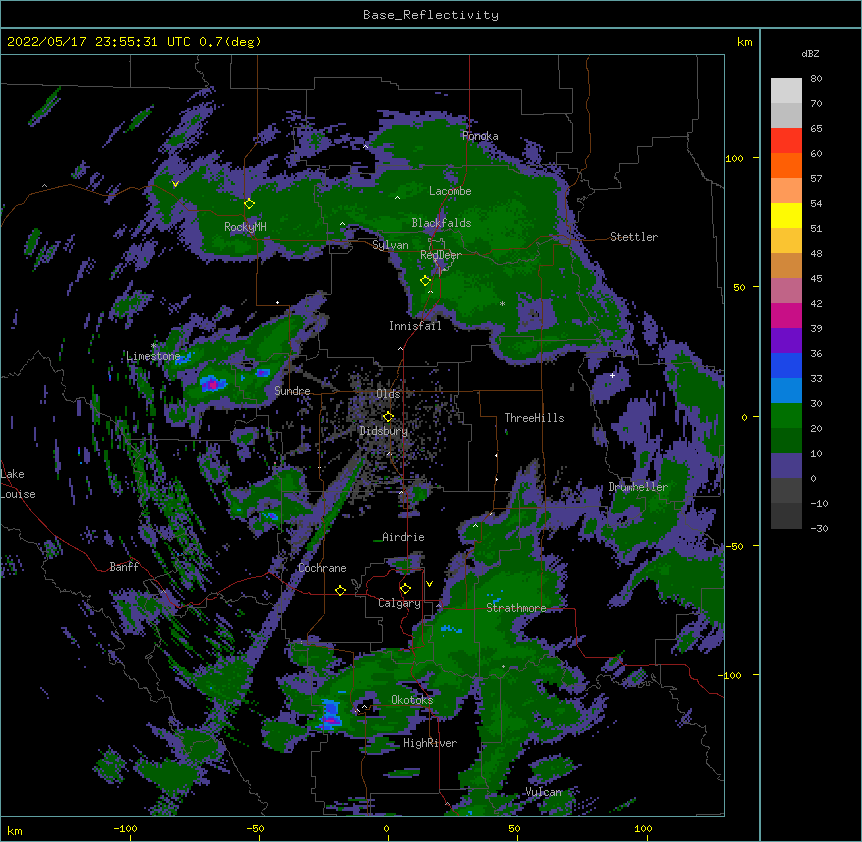Click the Stettler label
Viewport: 862px width, 842px height.
tap(634, 237)
